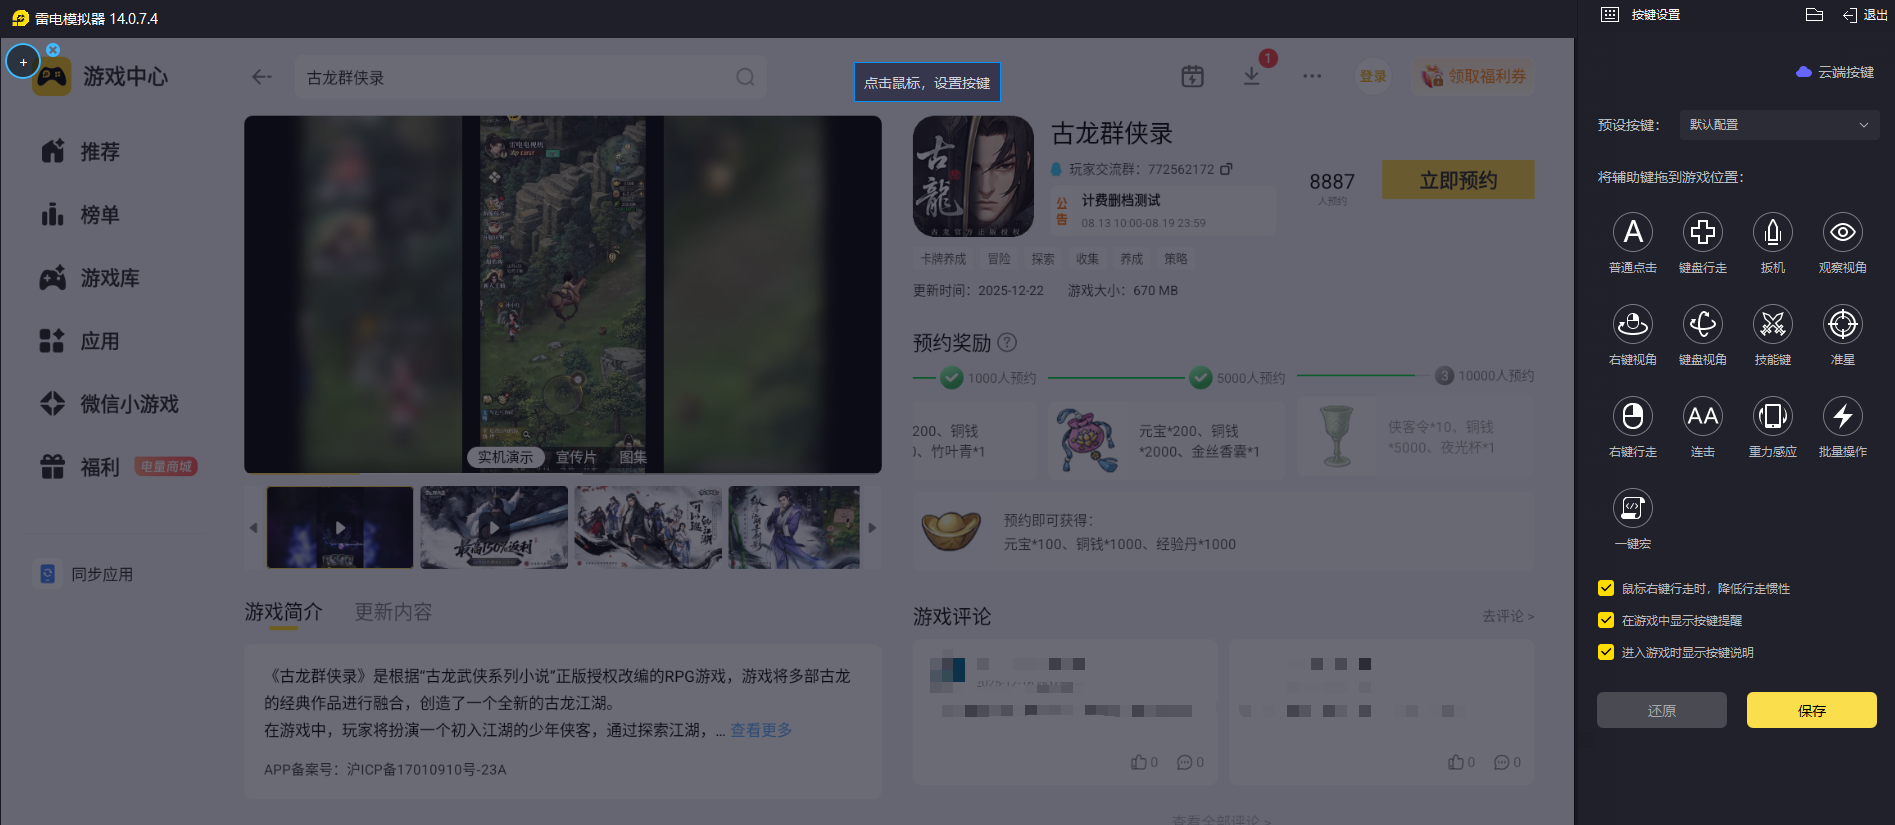Click the 探索 tag
The width and height of the screenshot is (1895, 825).
coord(1043,259)
